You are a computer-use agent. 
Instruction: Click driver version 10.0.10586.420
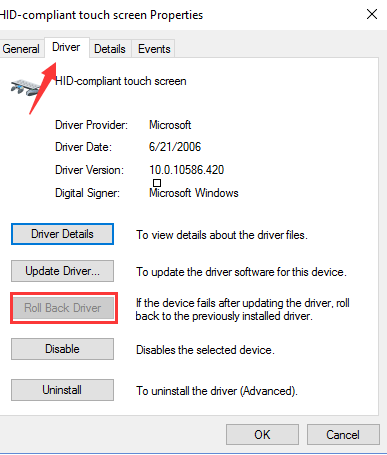point(187,170)
